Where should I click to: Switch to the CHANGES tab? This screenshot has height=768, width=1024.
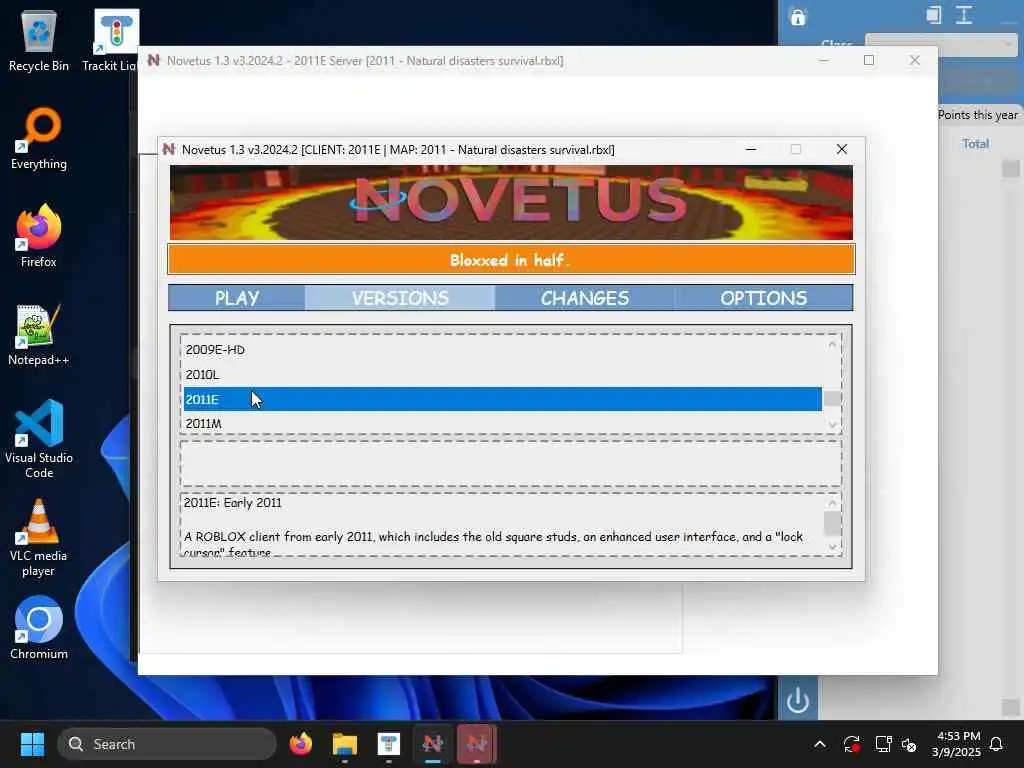coord(584,298)
